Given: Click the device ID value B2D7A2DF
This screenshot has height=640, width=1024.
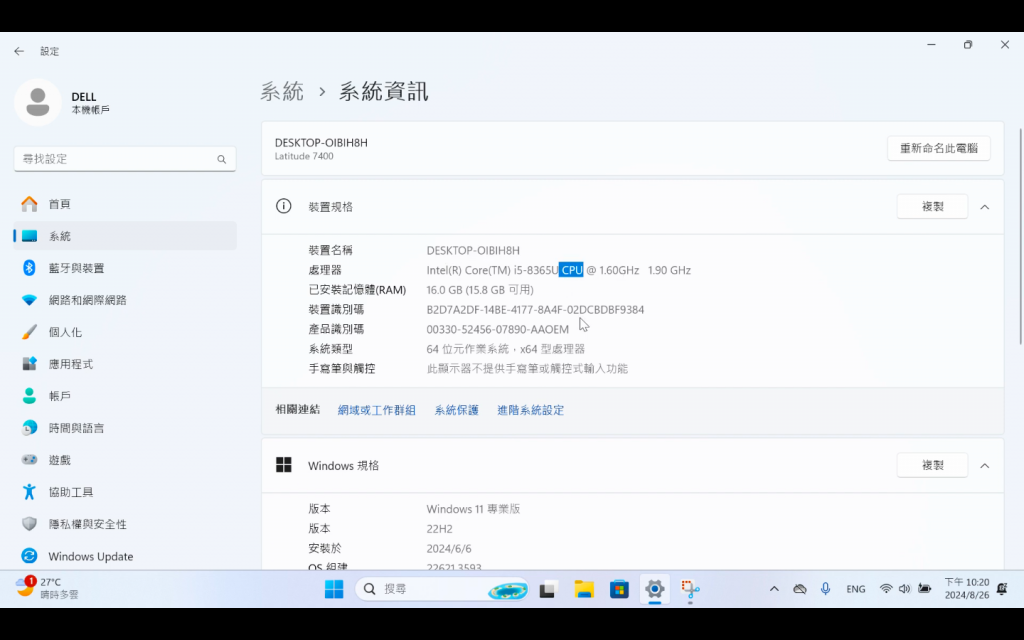Looking at the screenshot, I should 535,310.
